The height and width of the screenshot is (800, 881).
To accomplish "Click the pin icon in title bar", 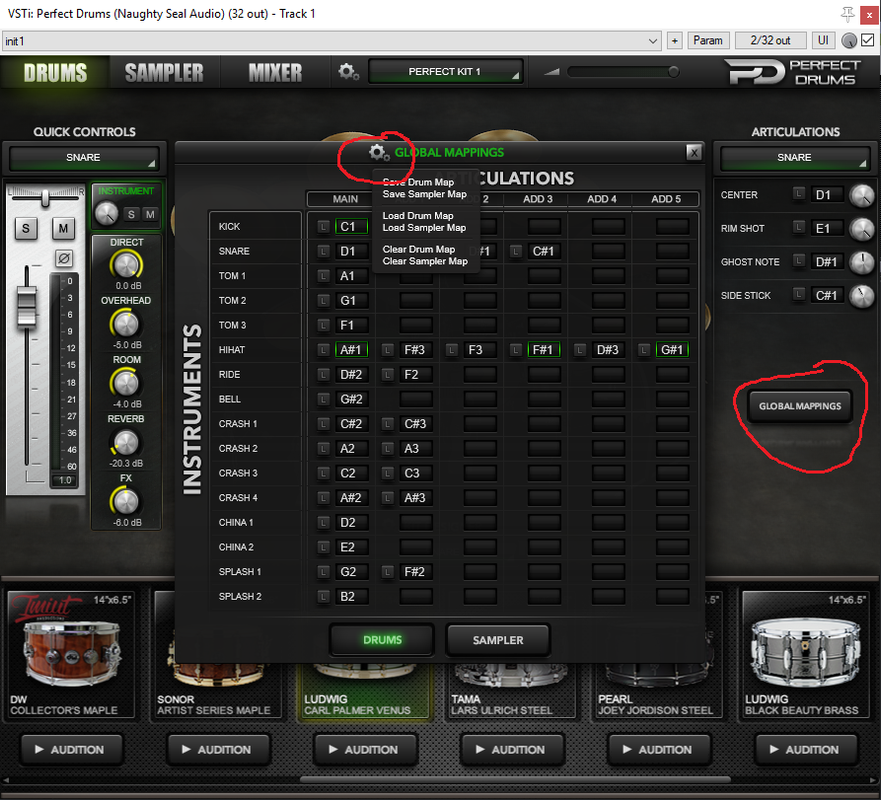I will tap(847, 13).
